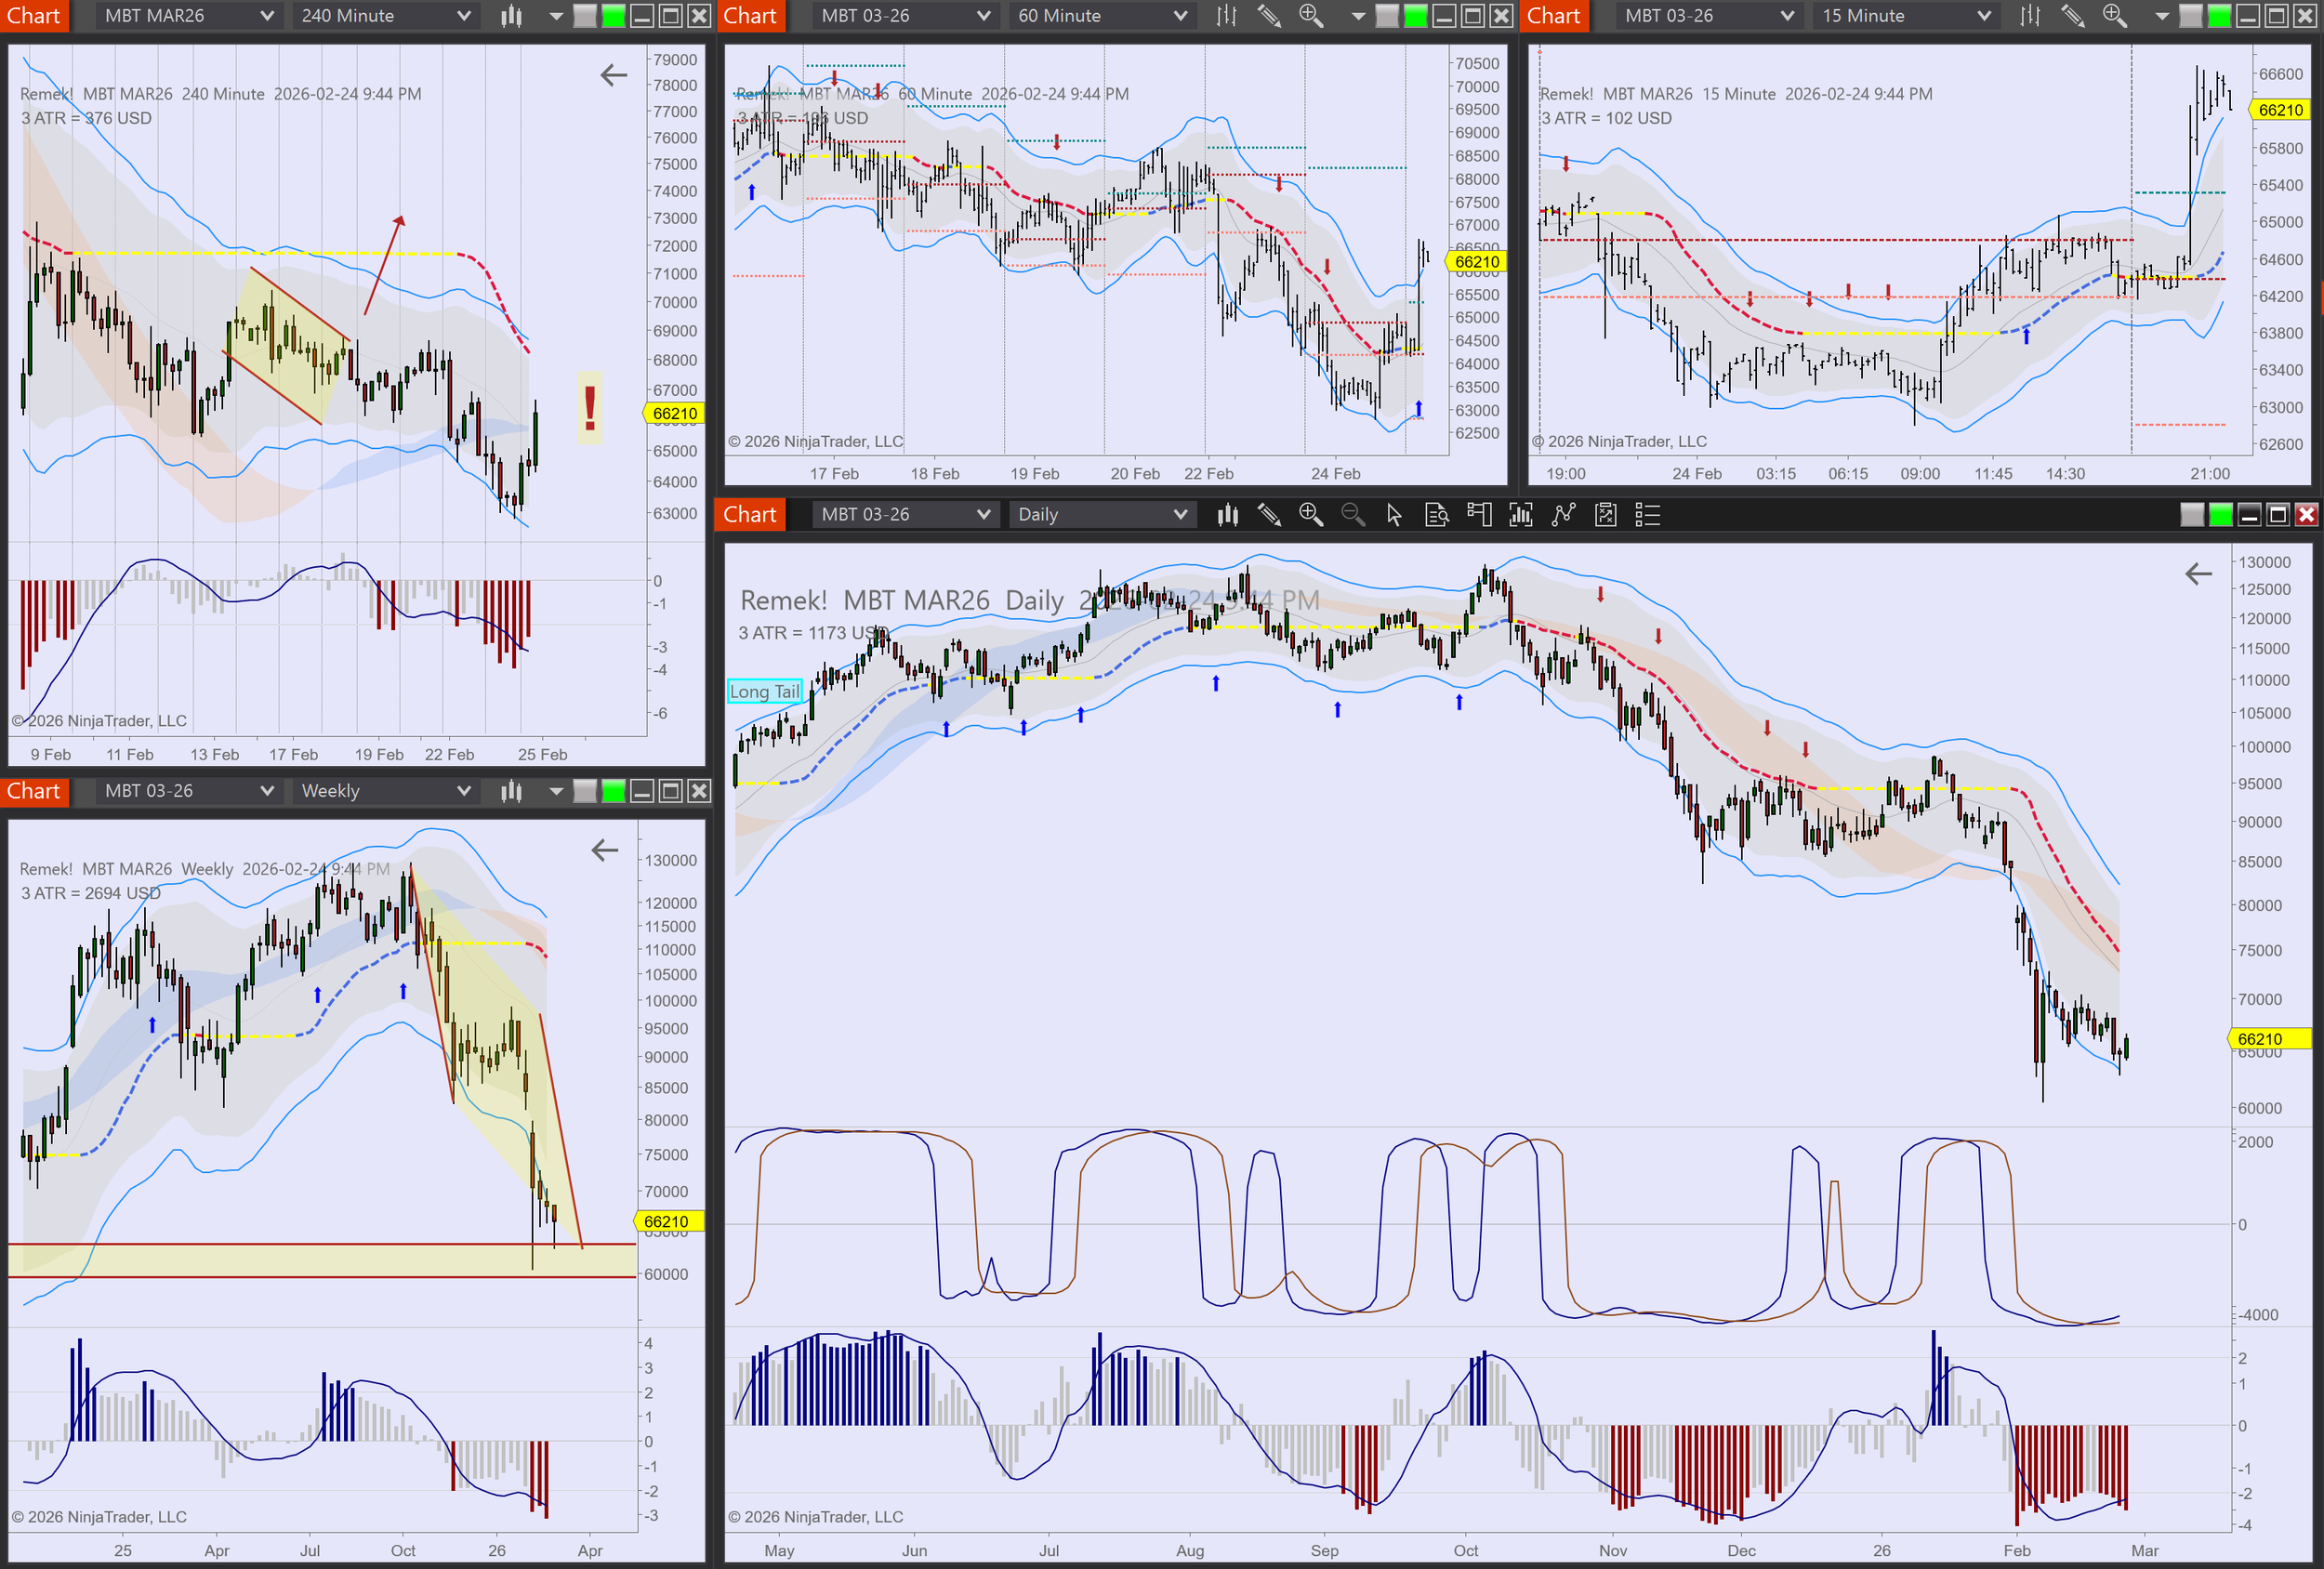Open the 60 Minute interval dropdown

coord(1101,16)
